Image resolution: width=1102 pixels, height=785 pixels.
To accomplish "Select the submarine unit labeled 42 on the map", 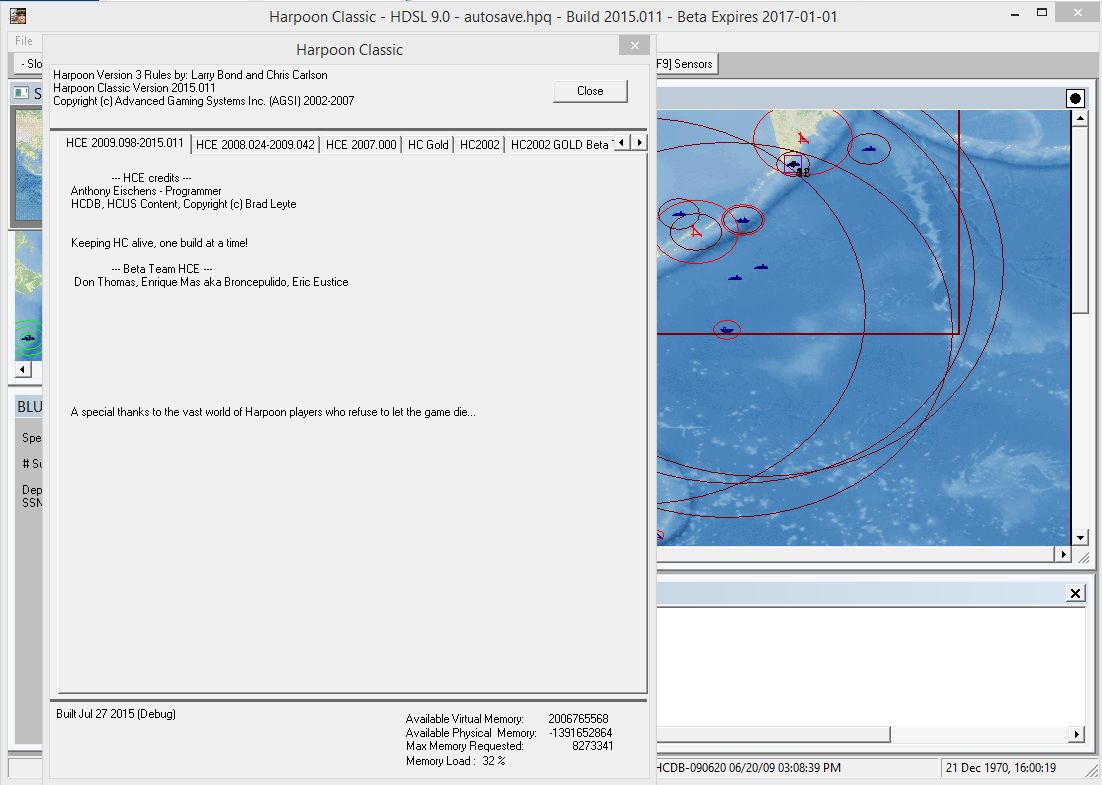I will tap(793, 164).
